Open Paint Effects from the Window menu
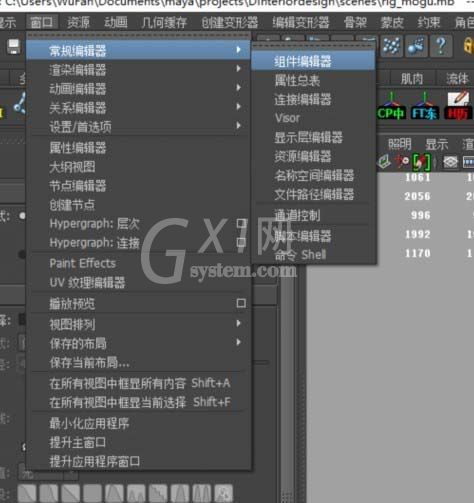Viewport: 474px width, 503px height. [x=138, y=263]
